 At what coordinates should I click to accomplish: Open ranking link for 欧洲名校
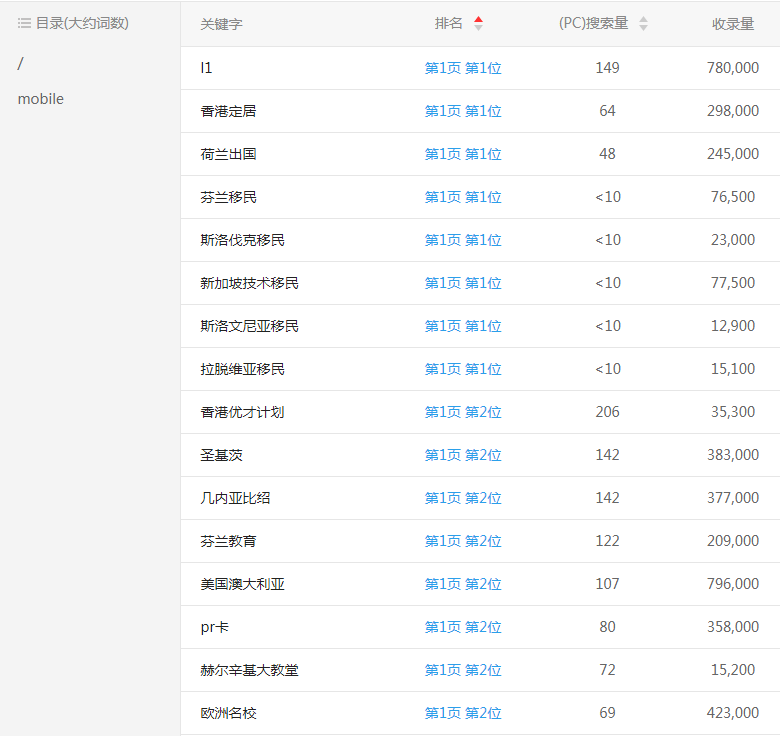(463, 713)
